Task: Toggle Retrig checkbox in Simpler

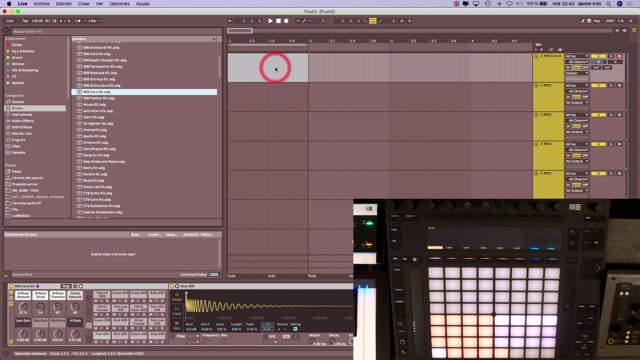Action: click(x=295, y=329)
